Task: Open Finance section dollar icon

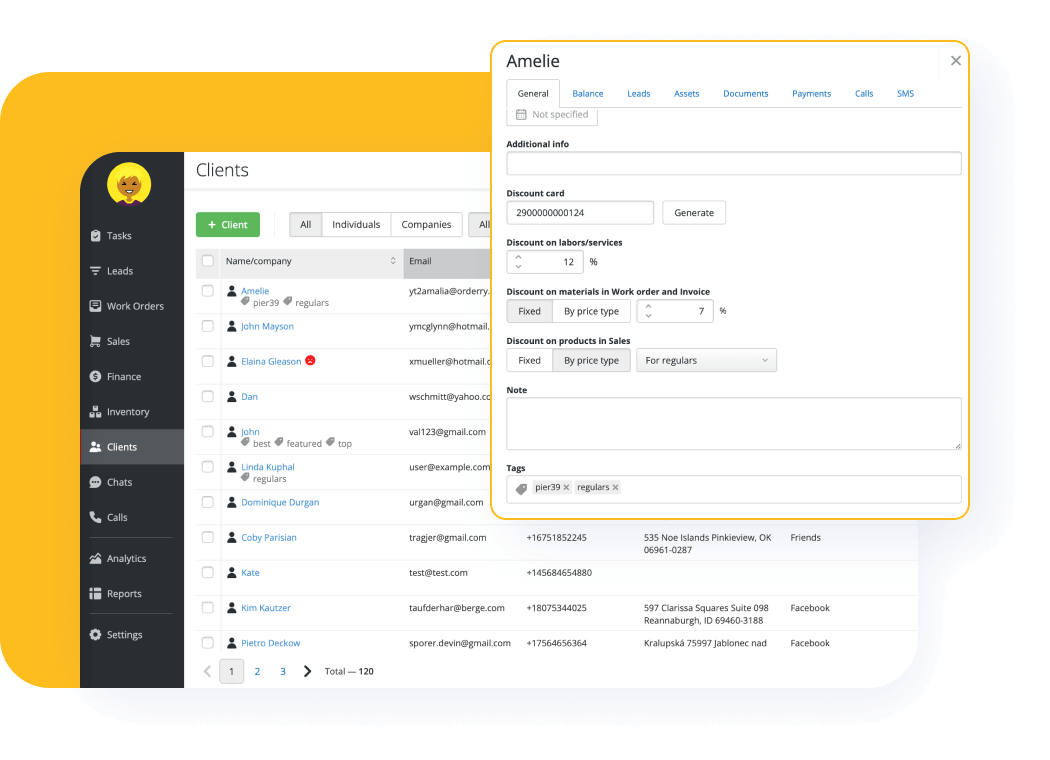Action: tap(96, 377)
